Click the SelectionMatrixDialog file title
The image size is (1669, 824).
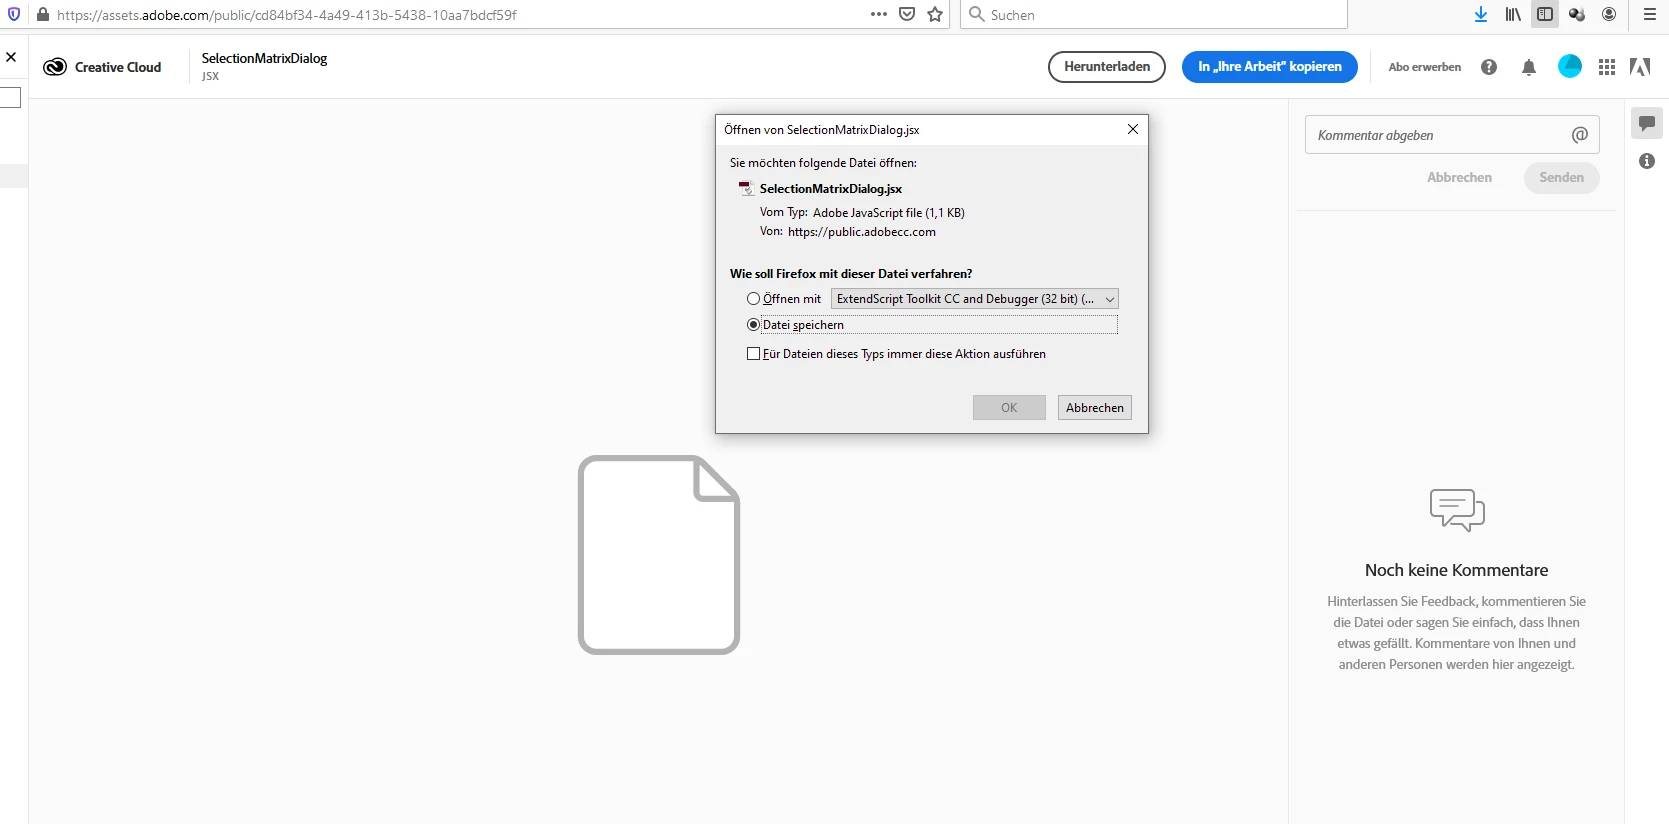pos(265,58)
